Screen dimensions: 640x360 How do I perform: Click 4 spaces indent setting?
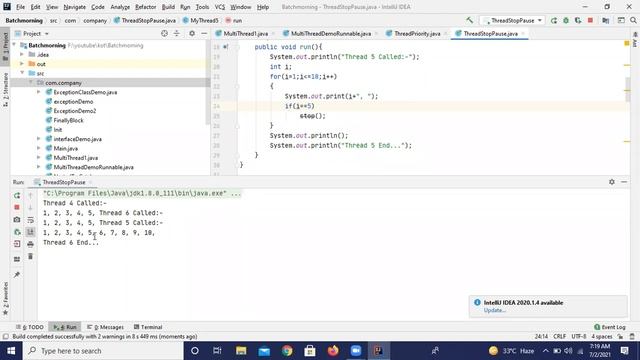point(602,337)
